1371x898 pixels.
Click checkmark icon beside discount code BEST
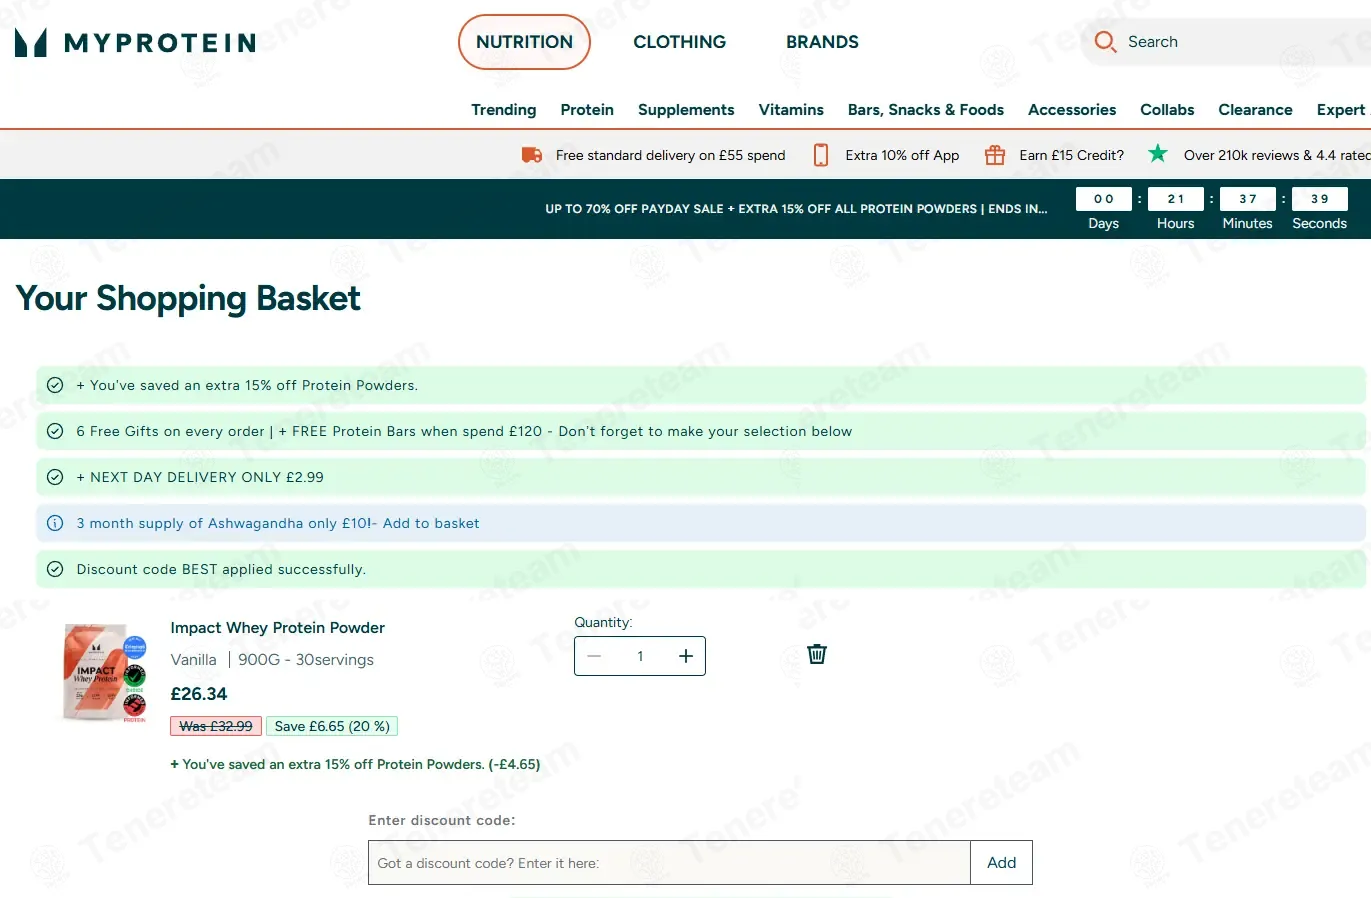click(55, 569)
